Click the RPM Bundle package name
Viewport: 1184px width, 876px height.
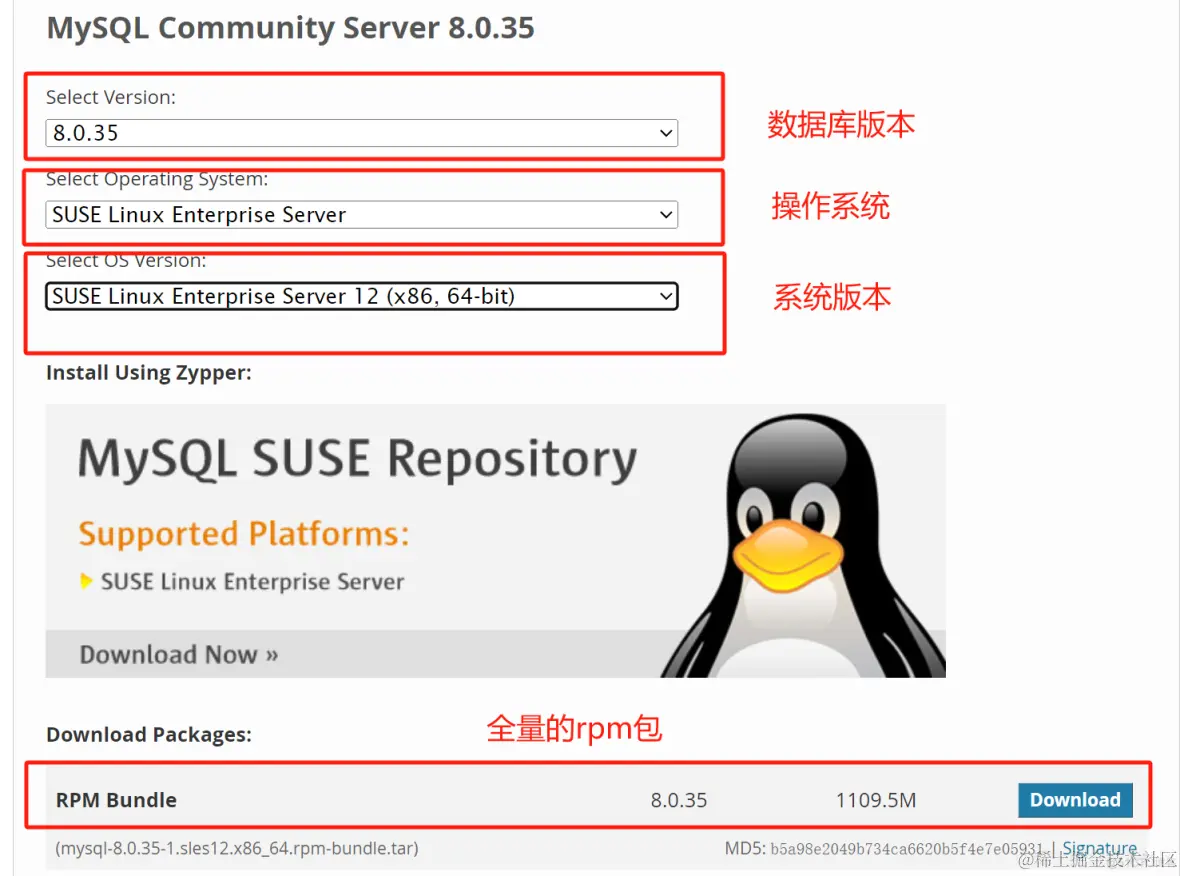(116, 800)
